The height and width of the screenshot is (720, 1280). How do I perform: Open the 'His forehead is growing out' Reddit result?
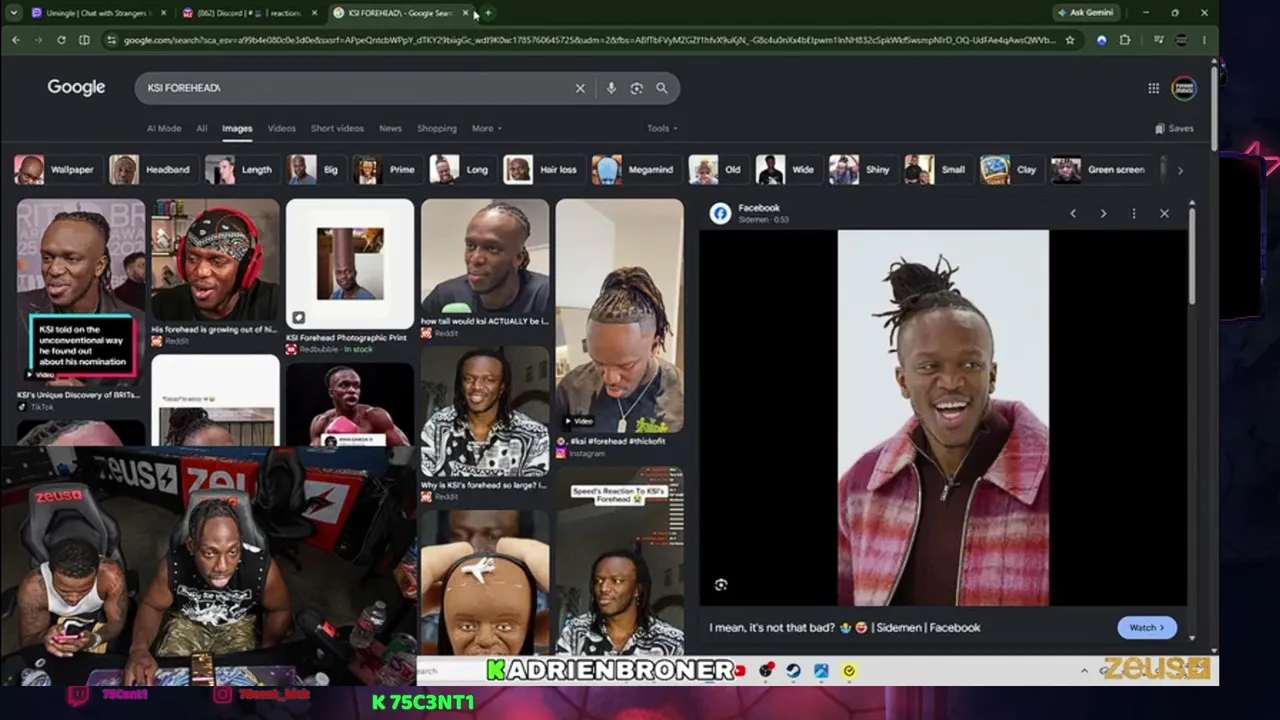click(215, 273)
